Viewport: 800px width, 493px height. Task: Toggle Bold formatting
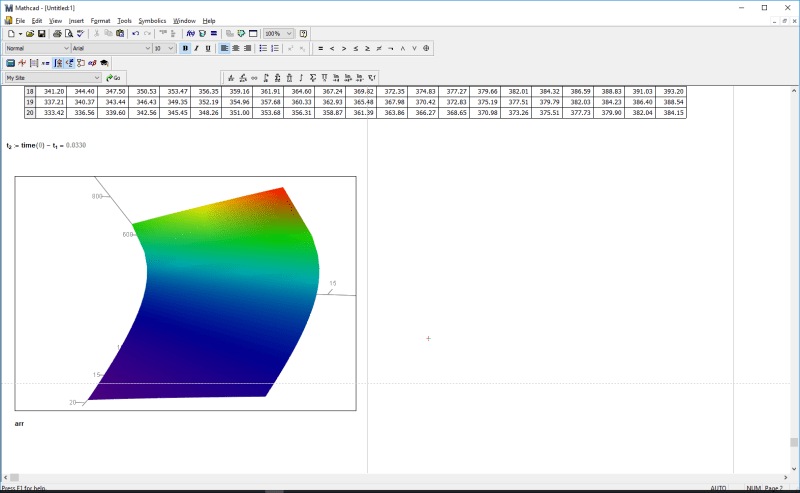(x=185, y=48)
